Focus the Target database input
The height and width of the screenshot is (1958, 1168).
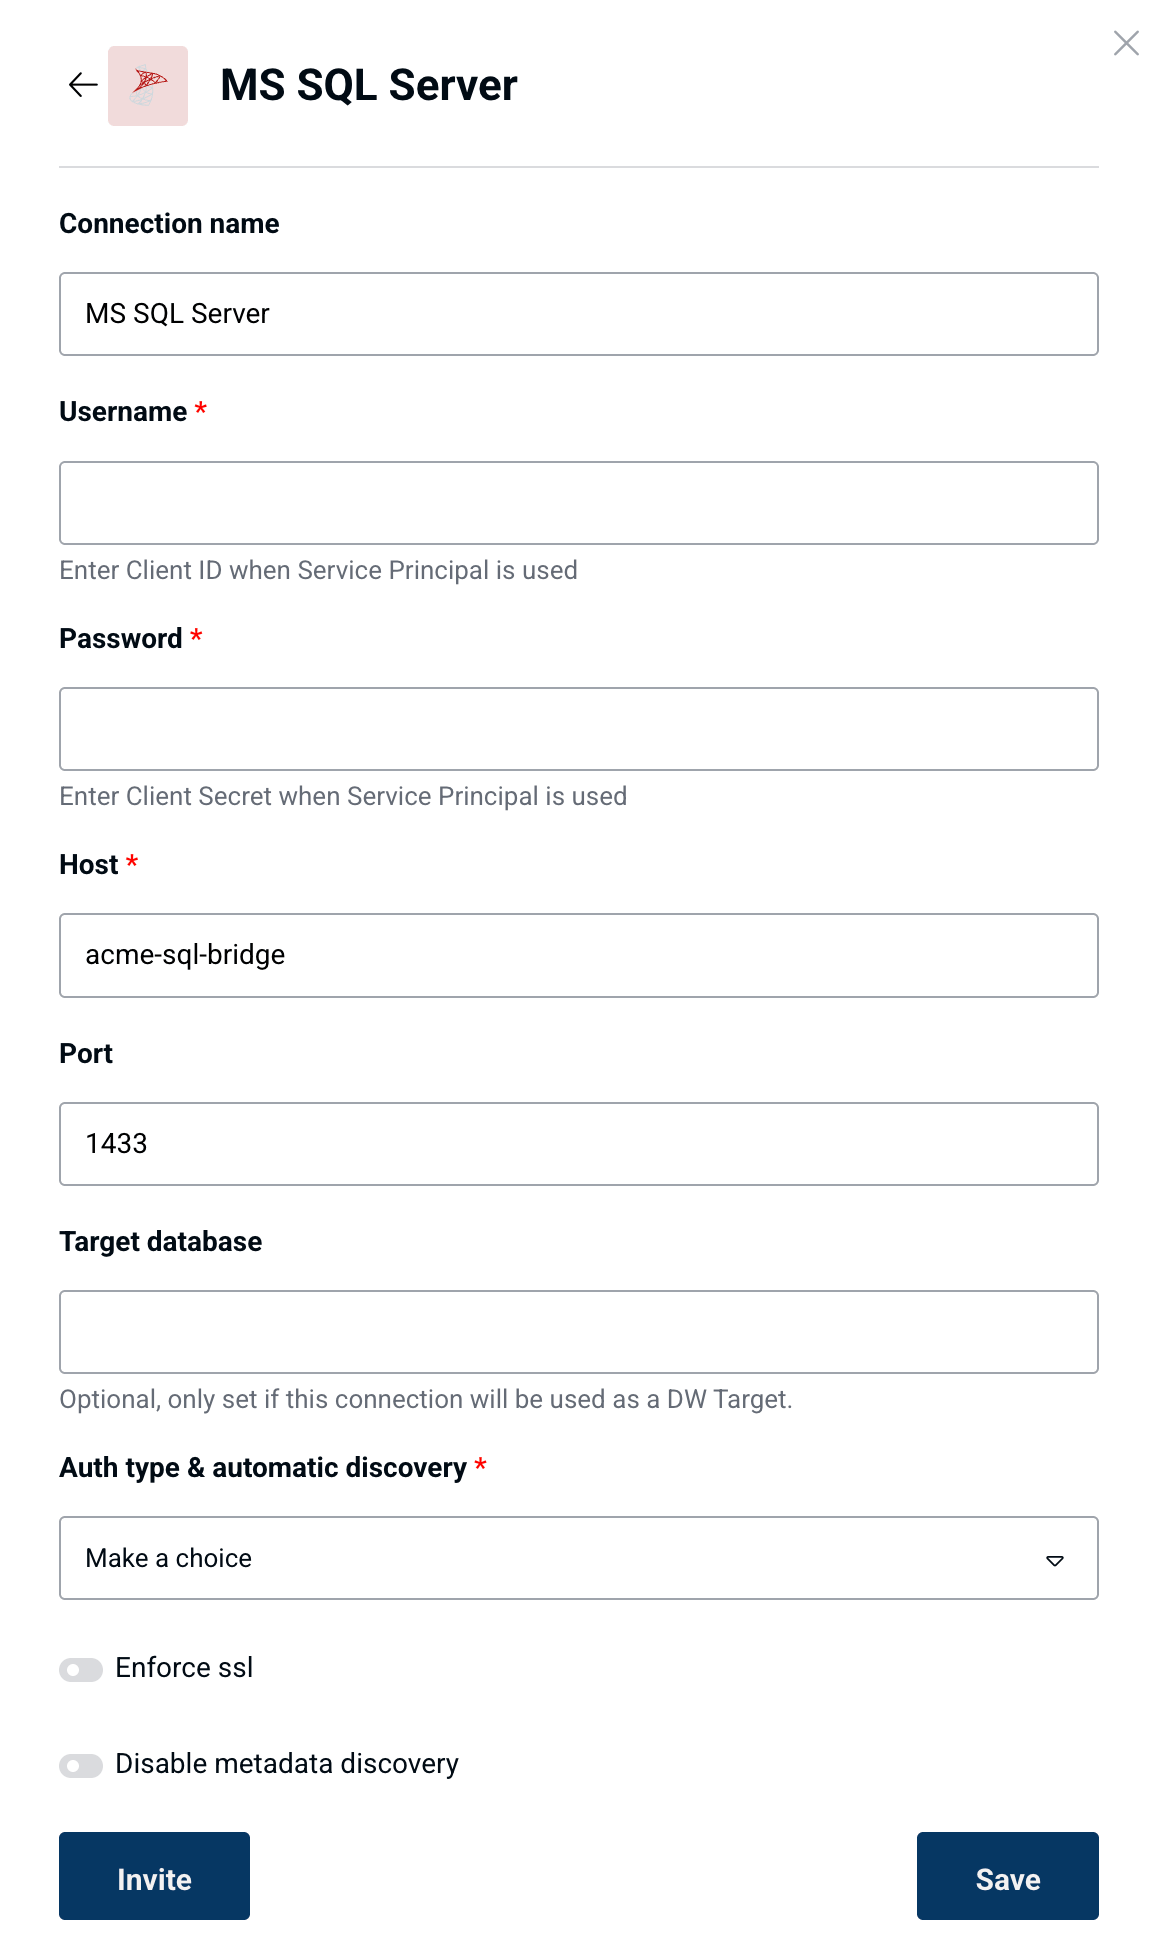pos(579,1332)
